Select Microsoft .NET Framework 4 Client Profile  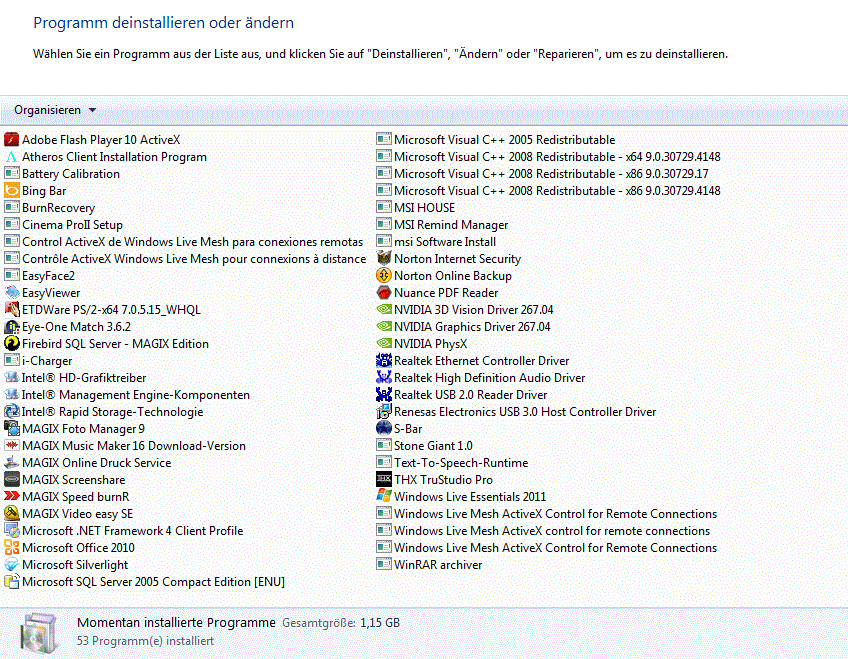click(x=124, y=531)
